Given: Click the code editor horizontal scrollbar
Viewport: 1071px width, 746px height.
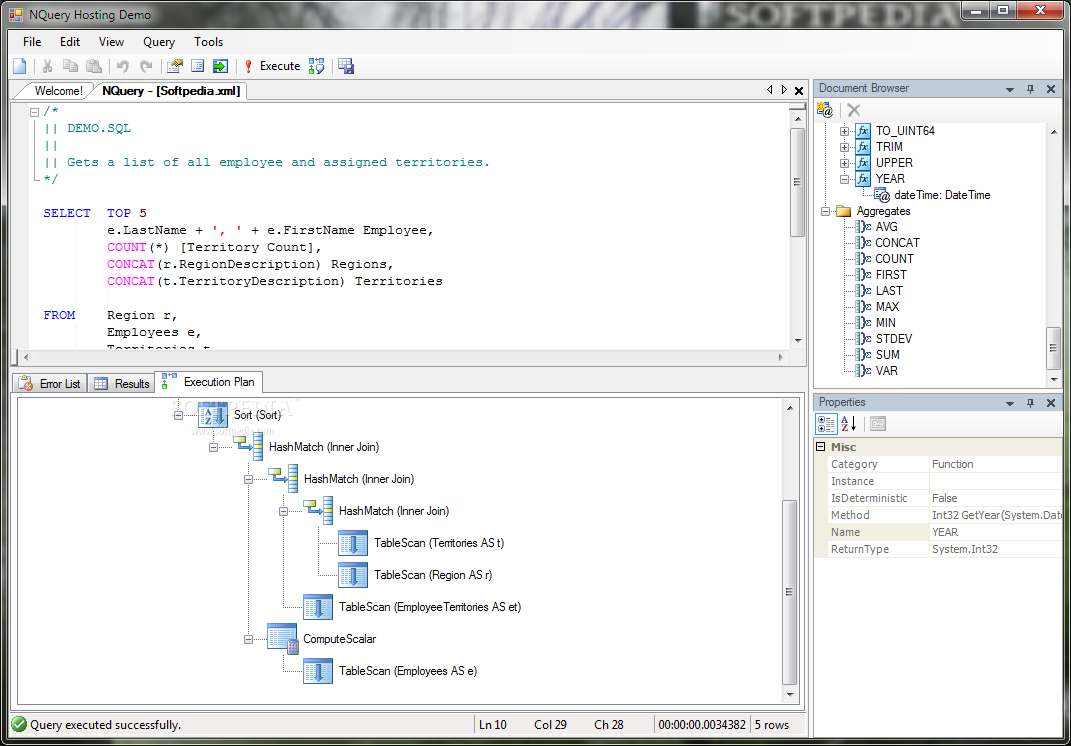Looking at the screenshot, I should click(400, 357).
